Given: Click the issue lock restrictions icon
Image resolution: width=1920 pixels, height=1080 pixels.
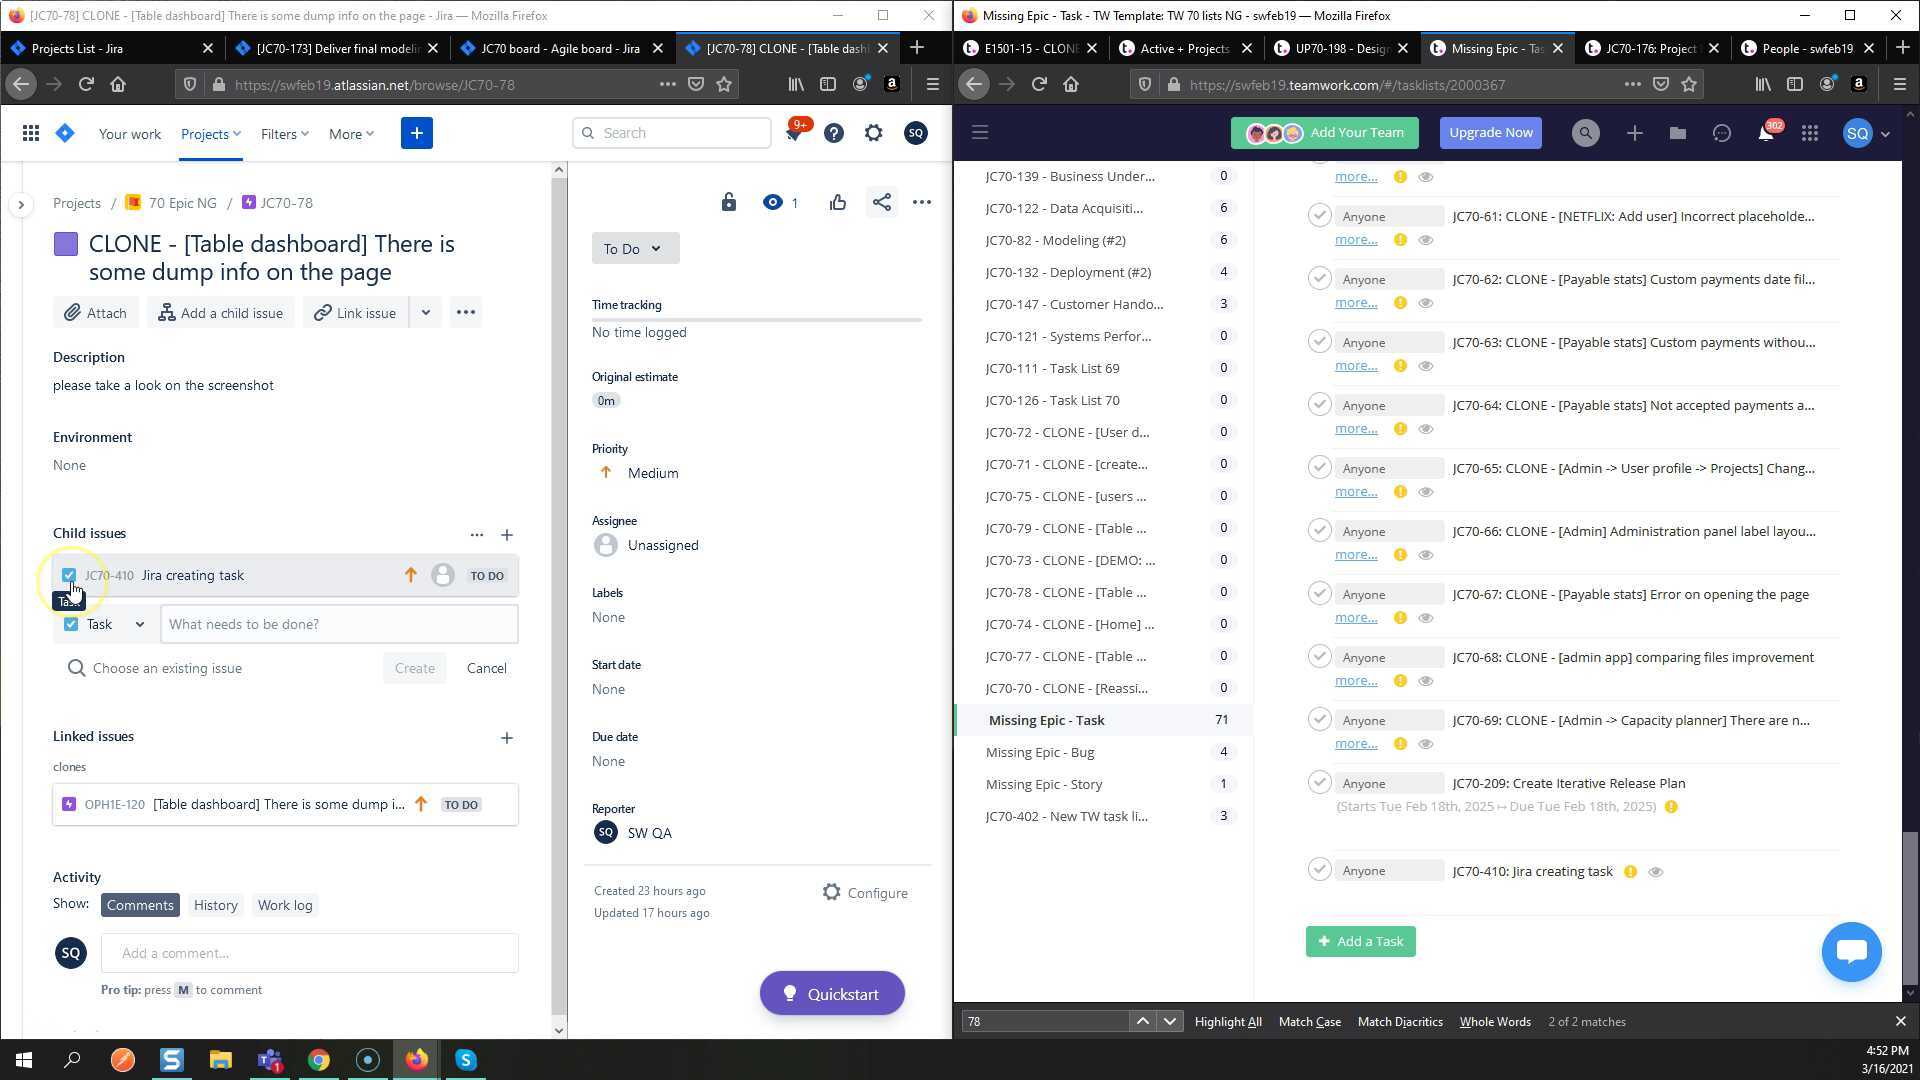Looking at the screenshot, I should (x=728, y=203).
